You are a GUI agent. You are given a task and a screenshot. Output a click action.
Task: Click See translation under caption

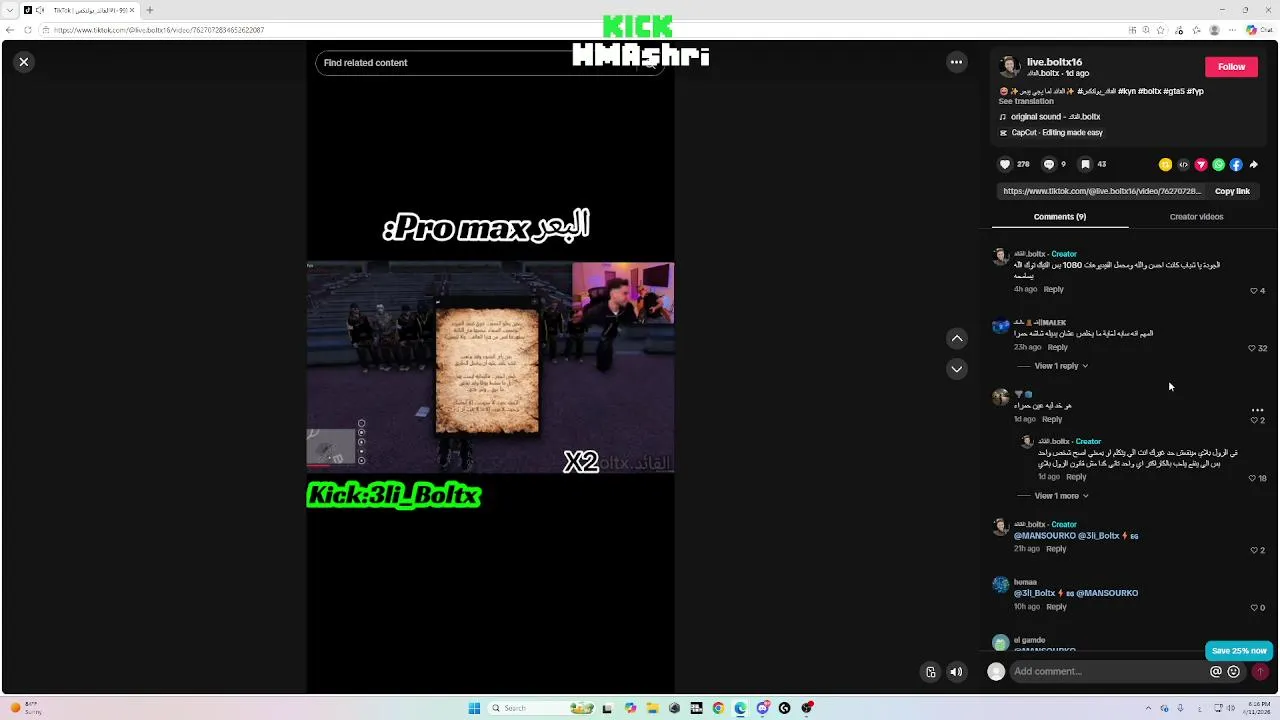(x=1026, y=101)
